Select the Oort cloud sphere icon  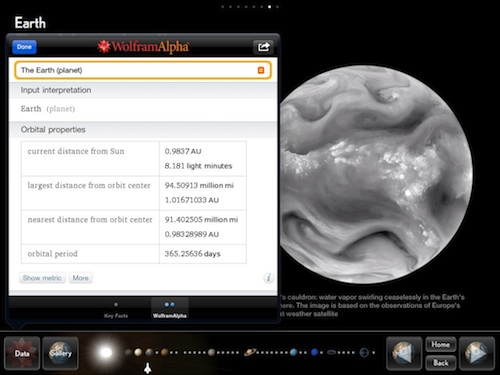pos(364,352)
